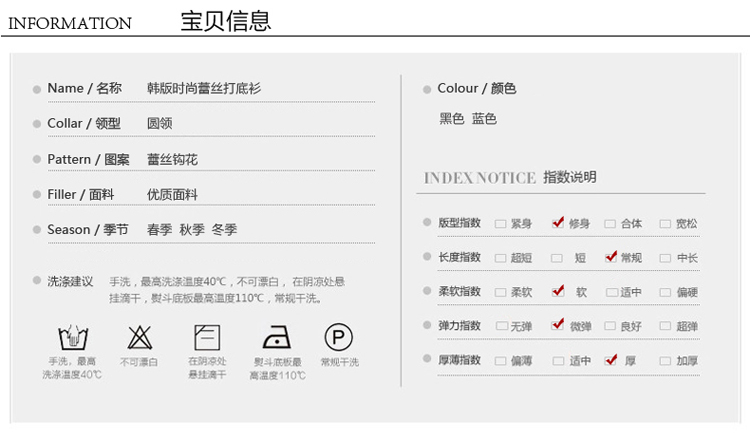Check the 加厚 thickness checkbox
This screenshot has width=750, height=435.
pos(665,360)
